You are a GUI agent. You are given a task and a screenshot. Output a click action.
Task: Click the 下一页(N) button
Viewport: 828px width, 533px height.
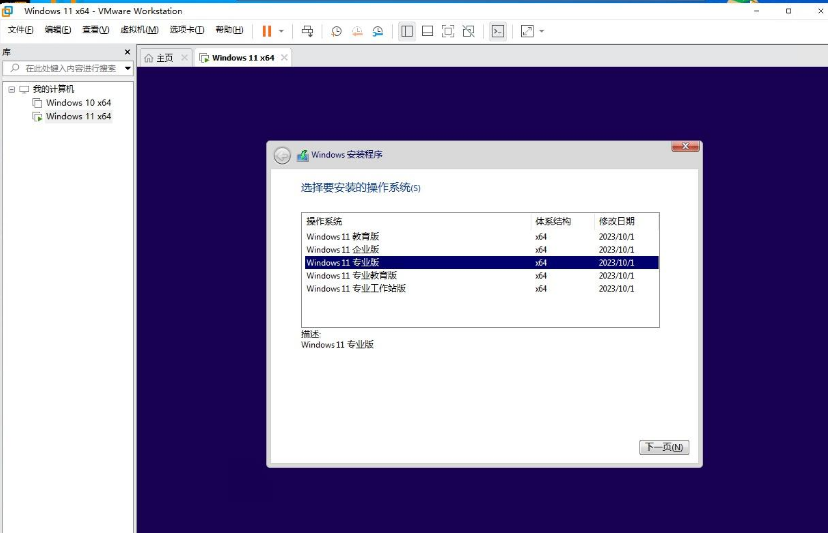(x=664, y=447)
